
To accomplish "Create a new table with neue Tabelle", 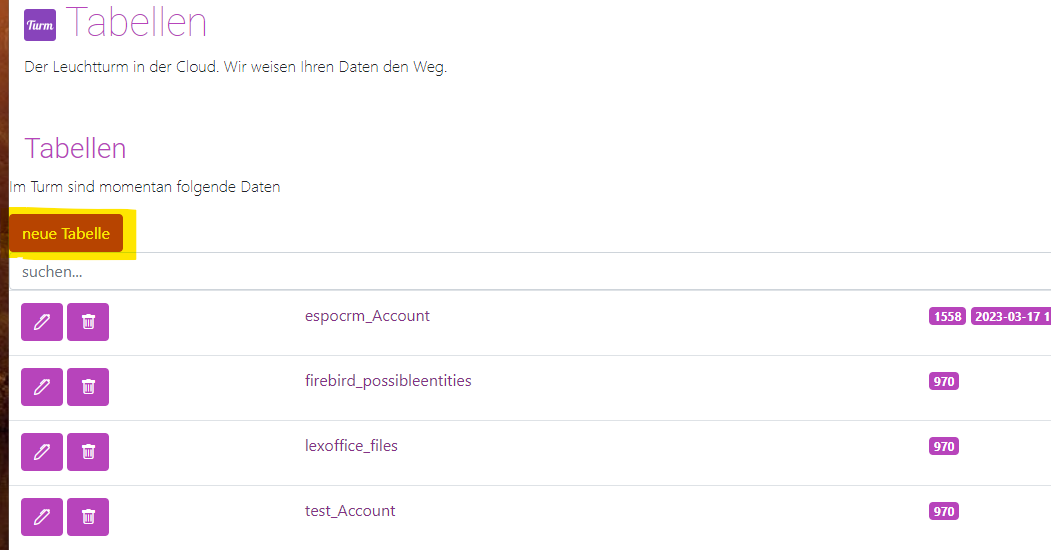I will click(x=66, y=233).
